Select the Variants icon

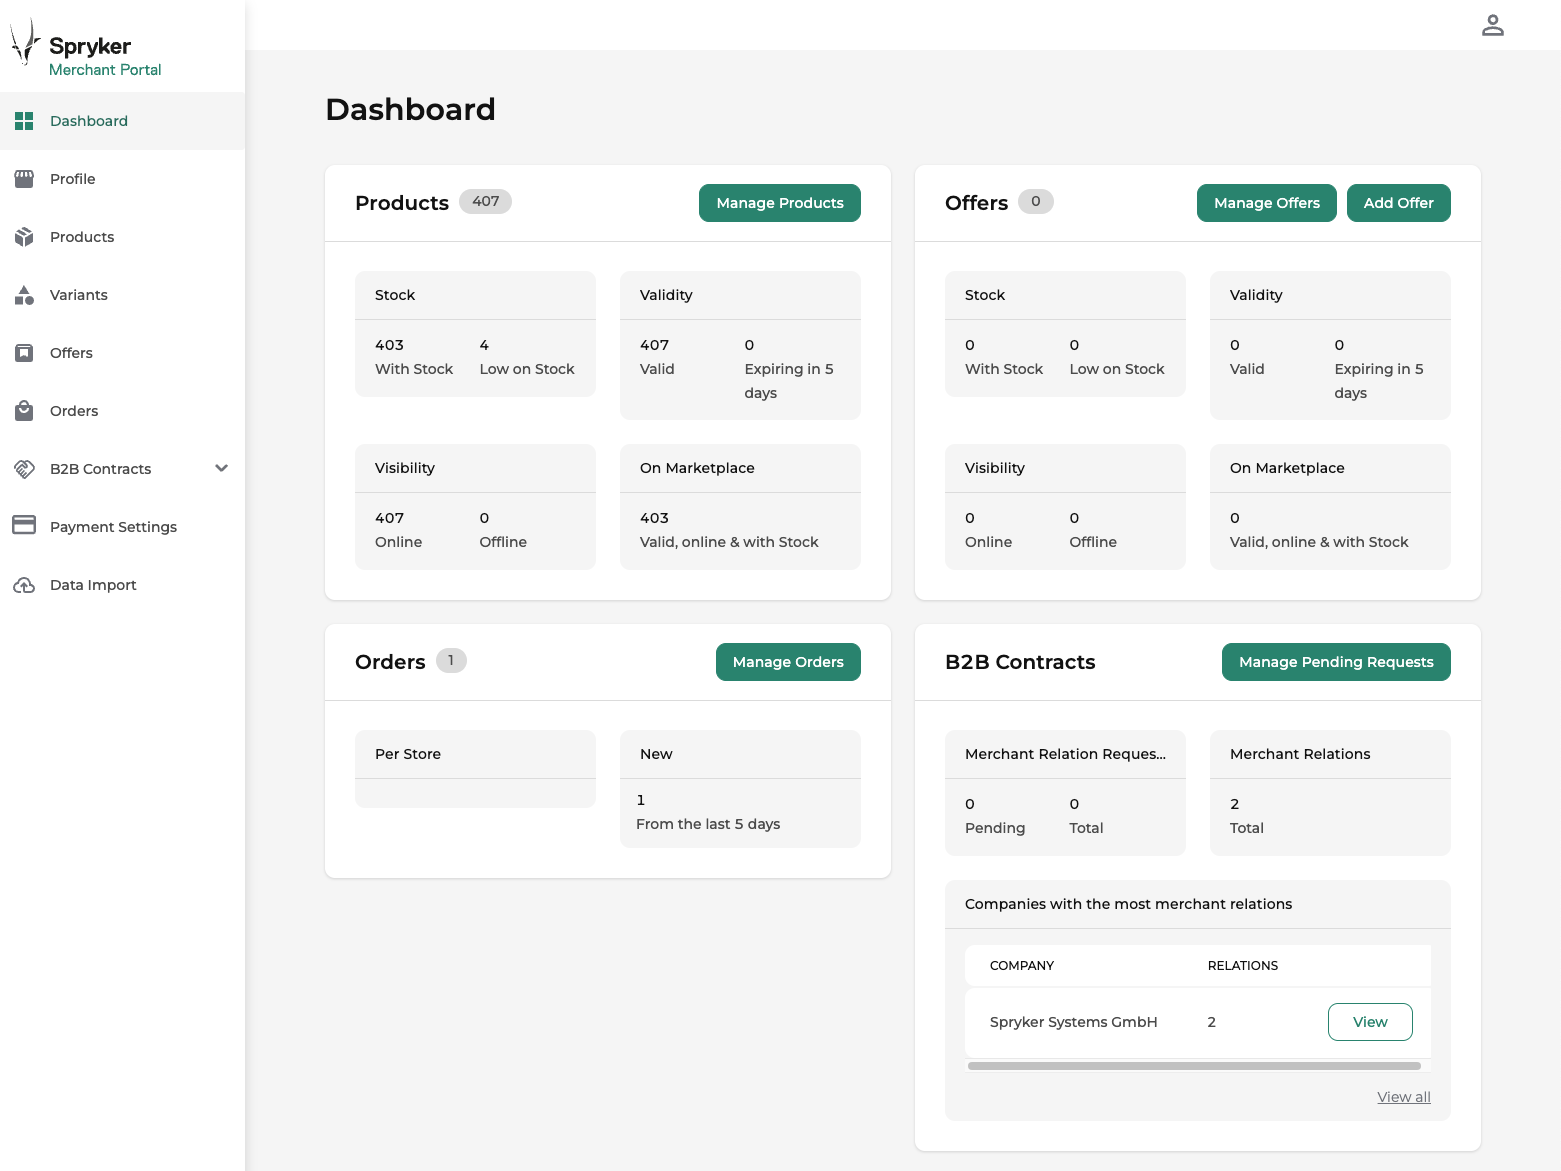pos(25,294)
